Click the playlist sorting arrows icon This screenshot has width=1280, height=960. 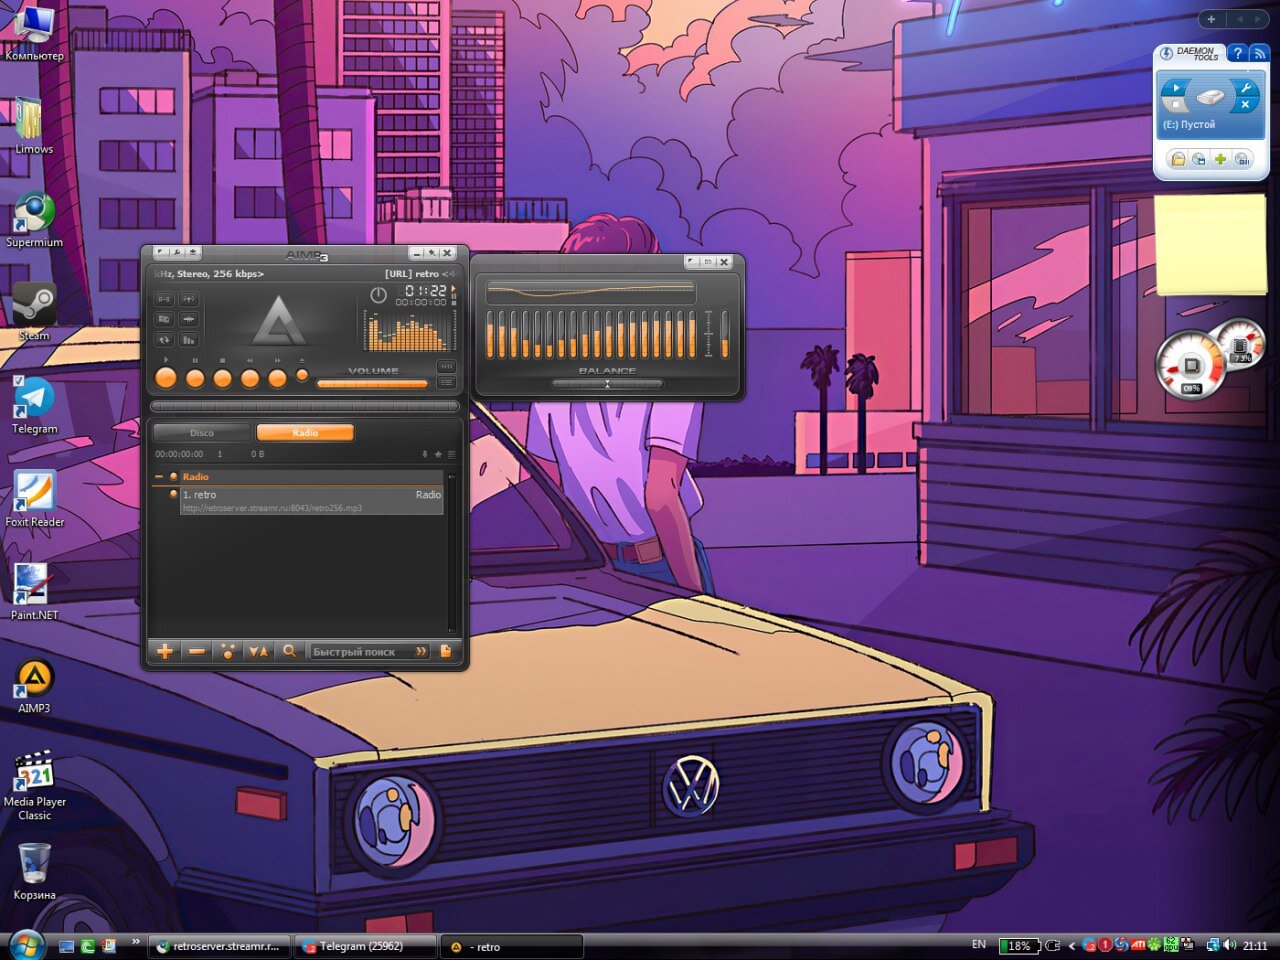(258, 651)
